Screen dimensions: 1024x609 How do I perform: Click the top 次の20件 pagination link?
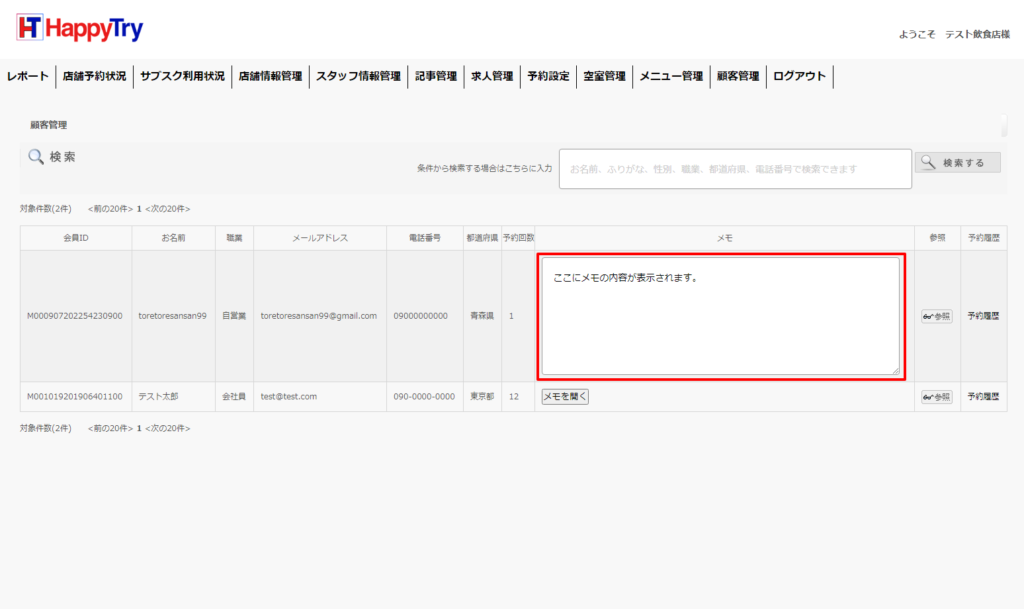pos(168,209)
